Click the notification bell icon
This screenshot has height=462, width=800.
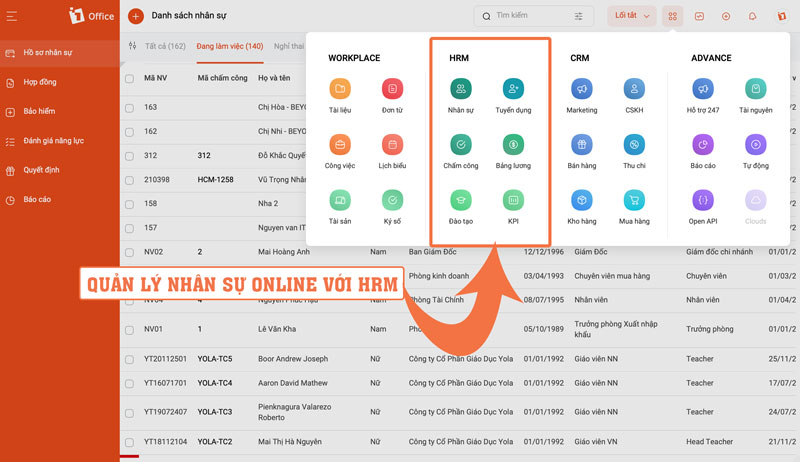(753, 16)
